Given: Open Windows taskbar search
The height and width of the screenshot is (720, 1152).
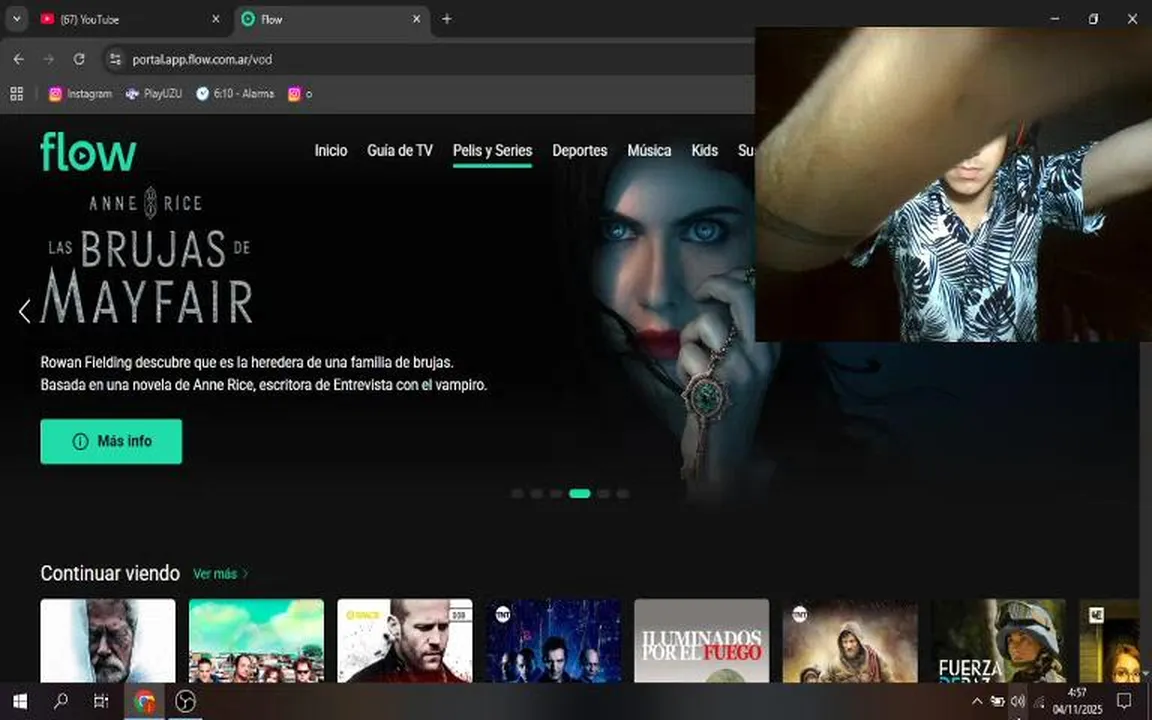Looking at the screenshot, I should (61, 702).
